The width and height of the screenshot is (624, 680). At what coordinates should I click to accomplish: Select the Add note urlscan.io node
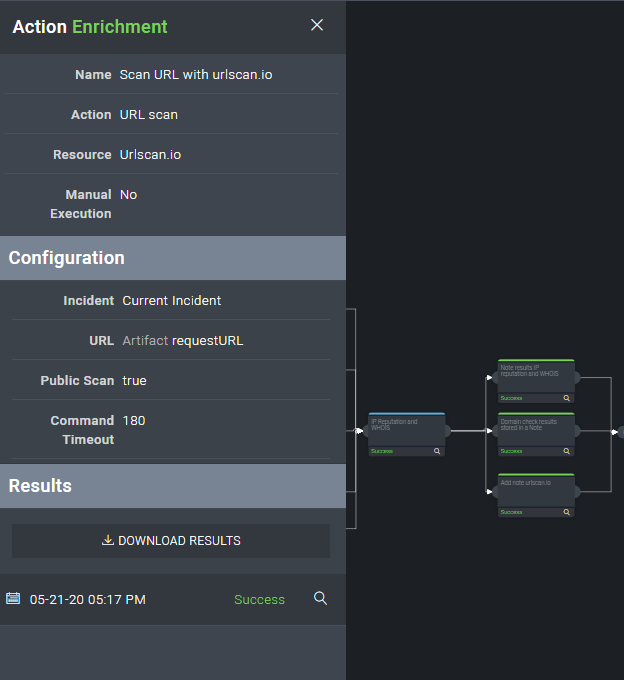coord(535,490)
